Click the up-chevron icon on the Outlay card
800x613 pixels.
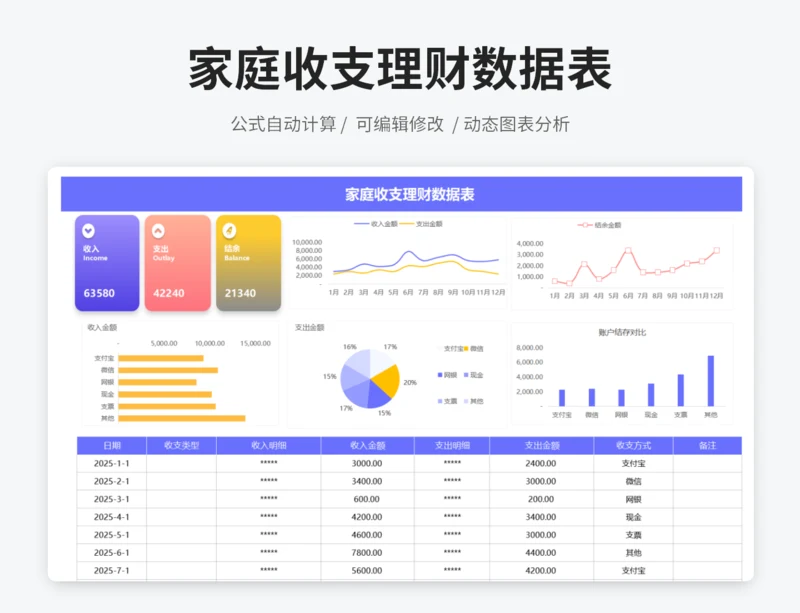coord(158,231)
